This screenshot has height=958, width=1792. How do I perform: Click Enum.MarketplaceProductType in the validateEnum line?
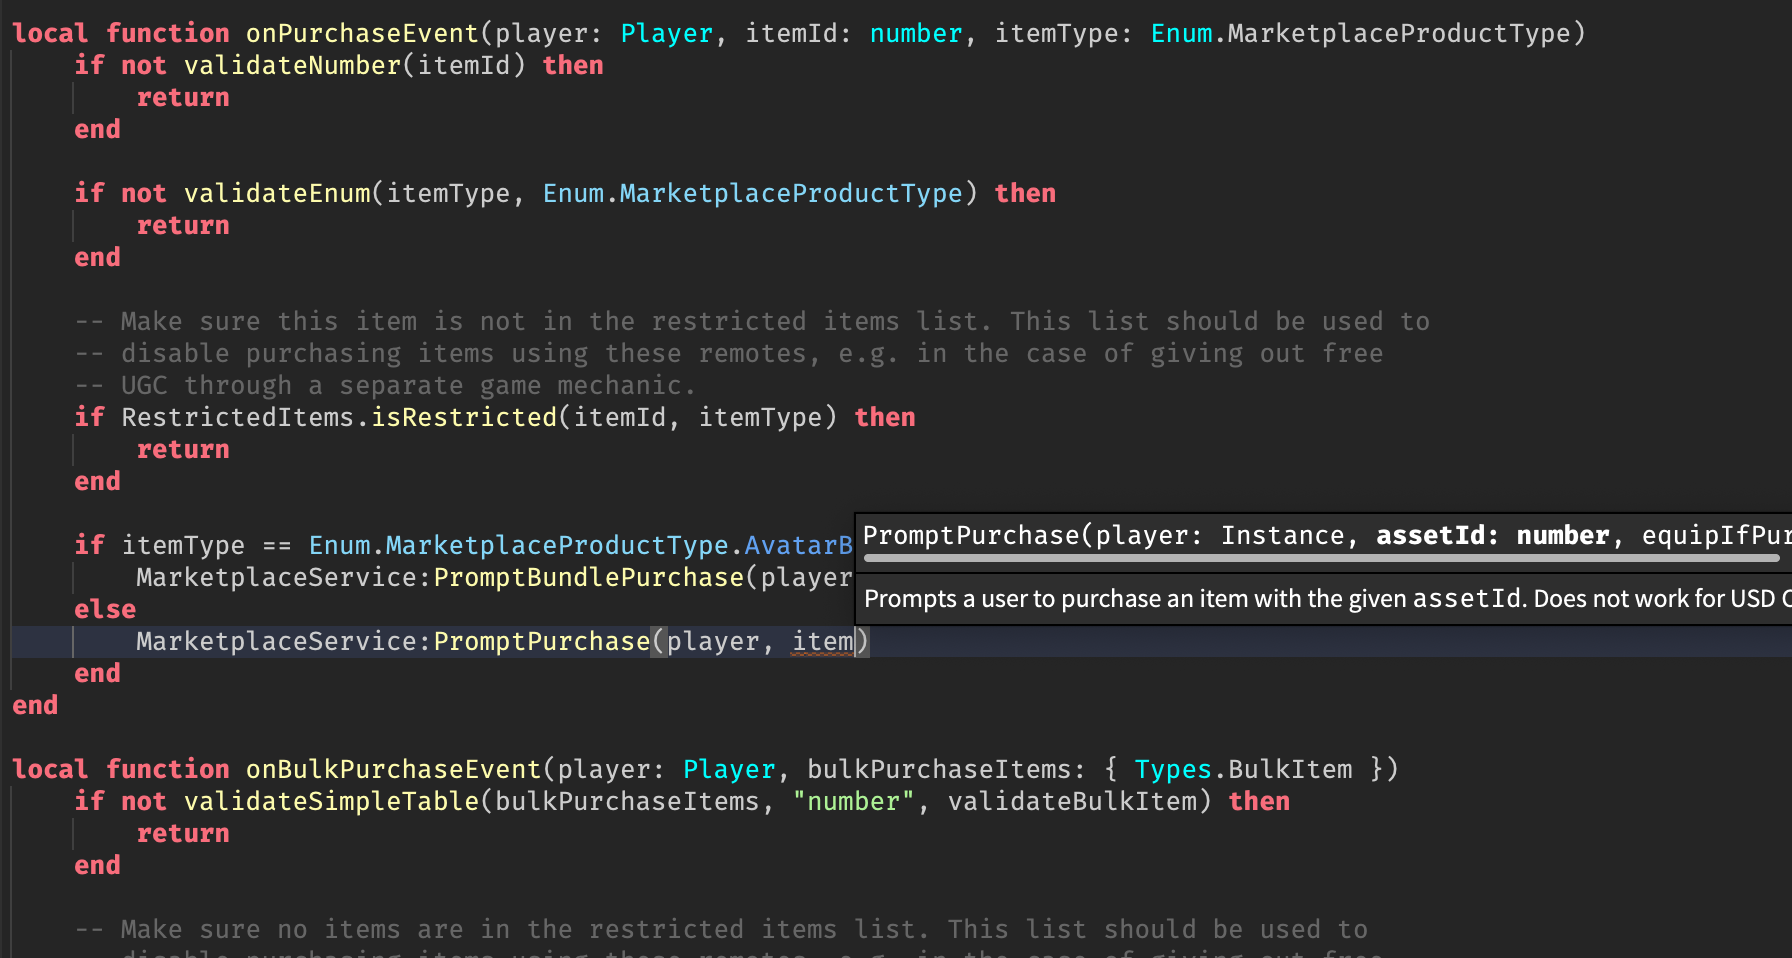[x=753, y=193]
